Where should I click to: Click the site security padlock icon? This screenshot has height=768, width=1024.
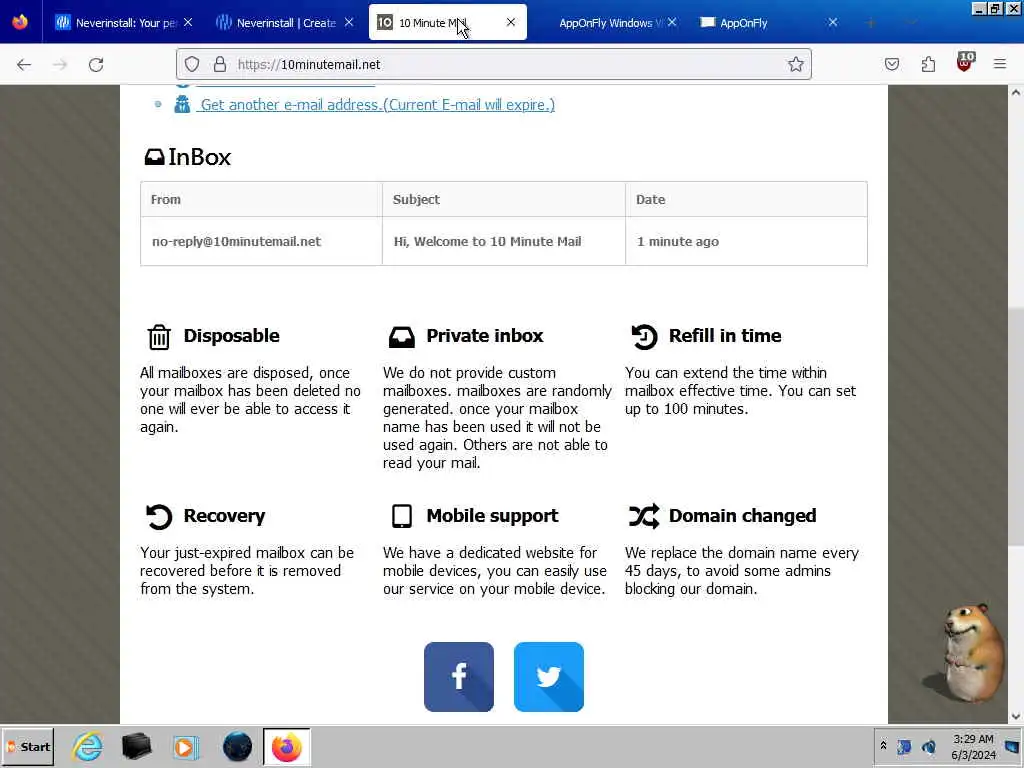(220, 64)
